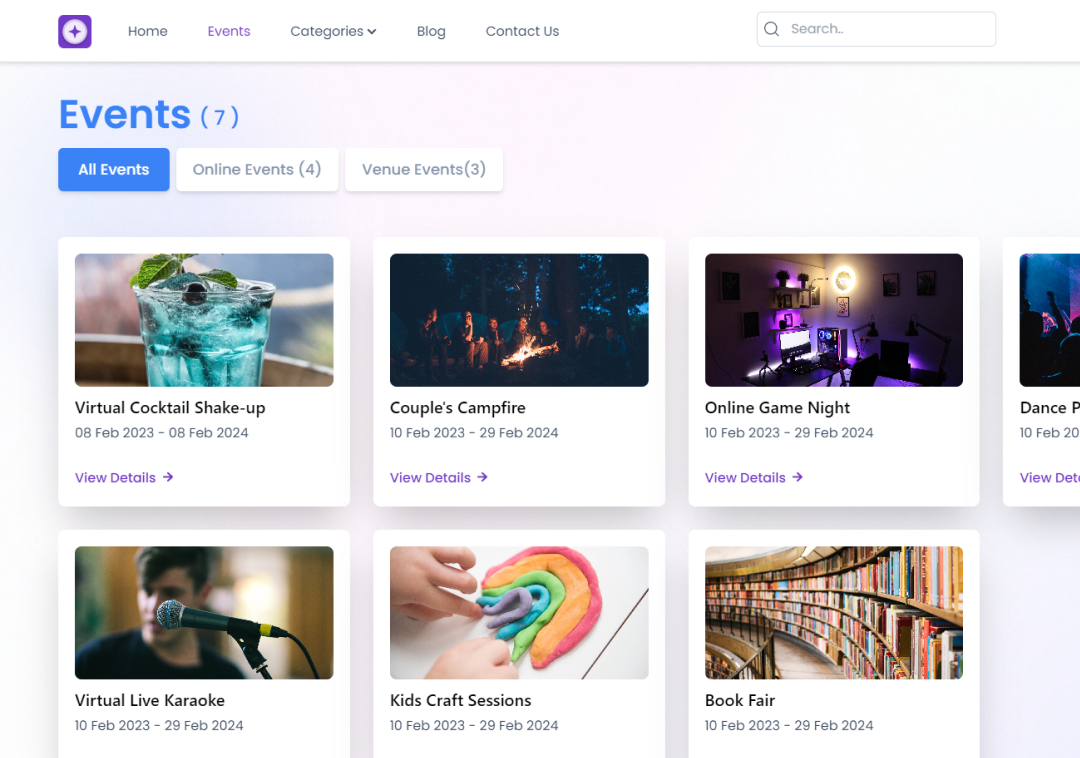Open the Book Fair event title

point(740,700)
